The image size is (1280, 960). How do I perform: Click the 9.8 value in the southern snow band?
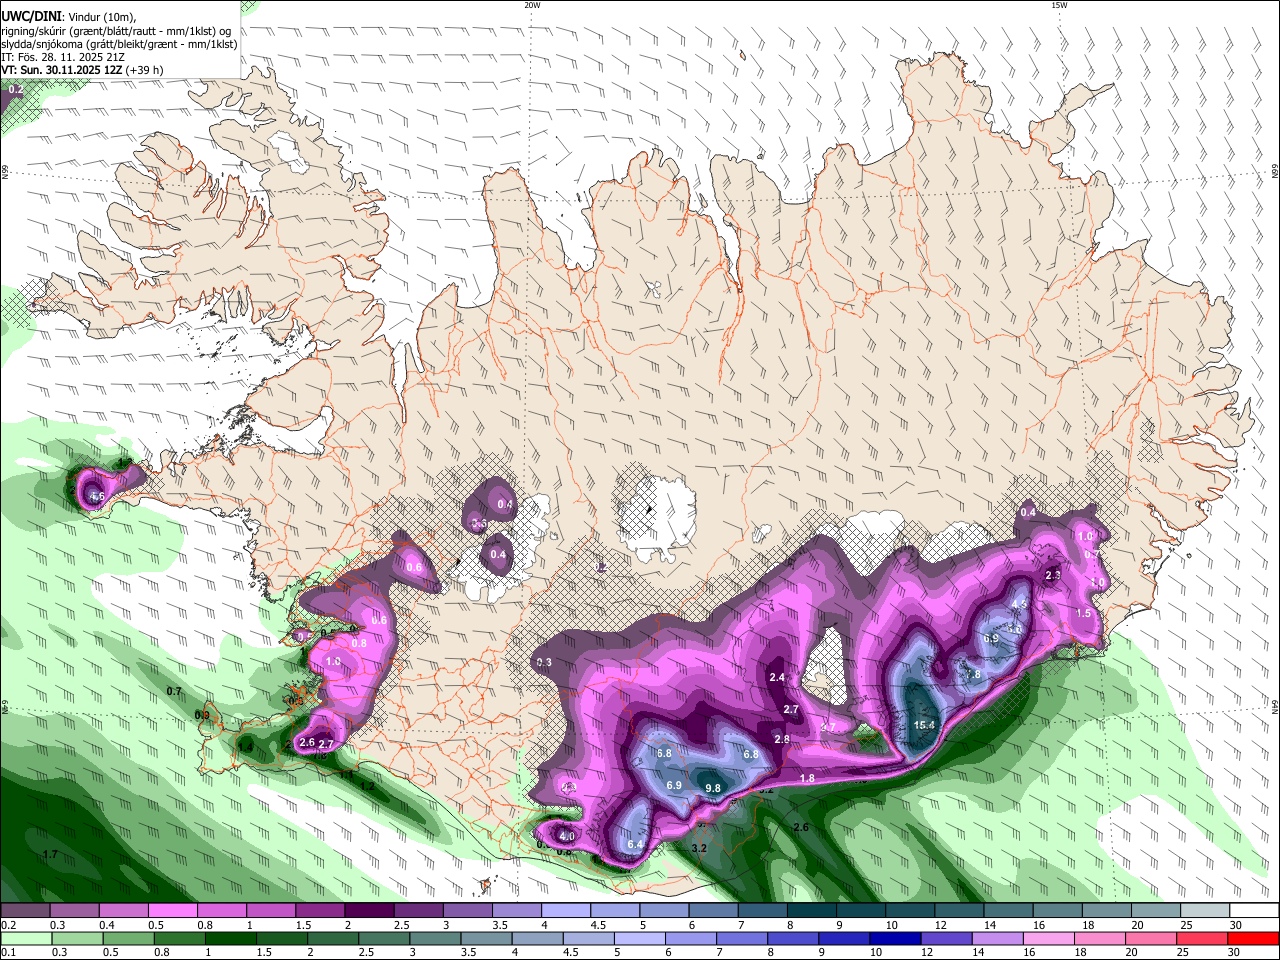[x=713, y=788]
